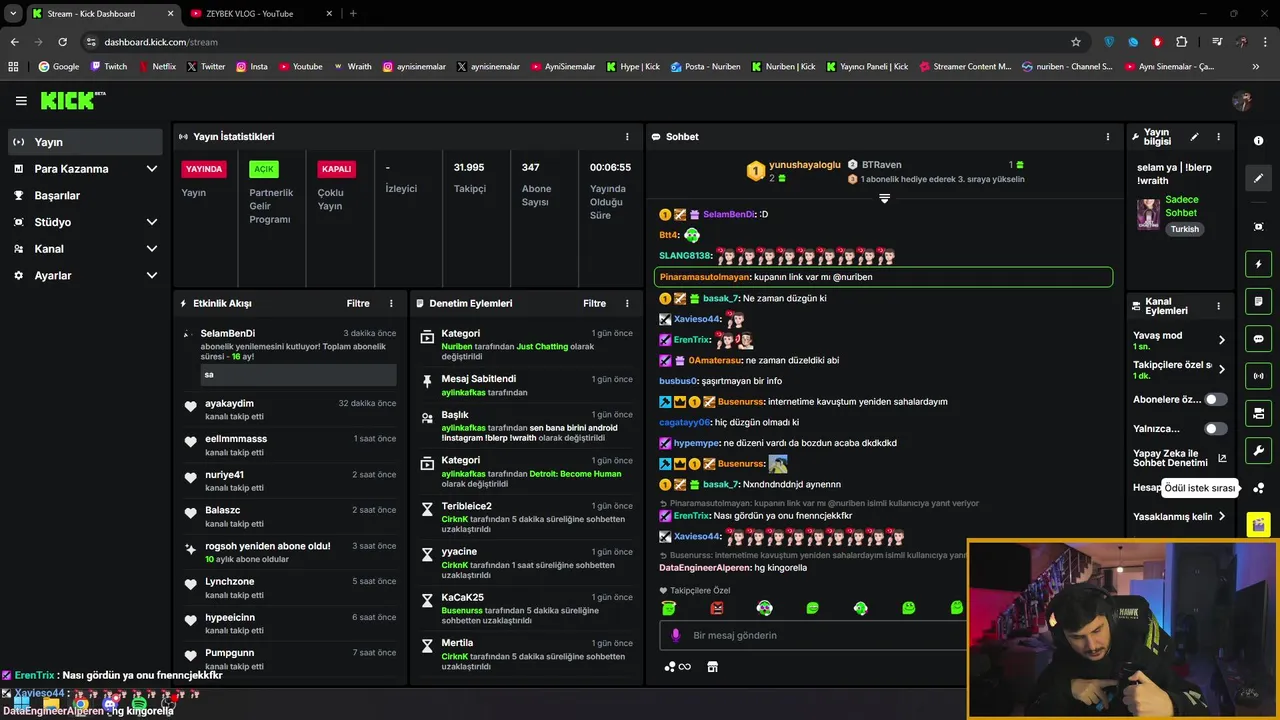The width and height of the screenshot is (1280, 720).
Task: Open the Yayıncı Paneli | Kick bookmark
Action: (x=866, y=67)
